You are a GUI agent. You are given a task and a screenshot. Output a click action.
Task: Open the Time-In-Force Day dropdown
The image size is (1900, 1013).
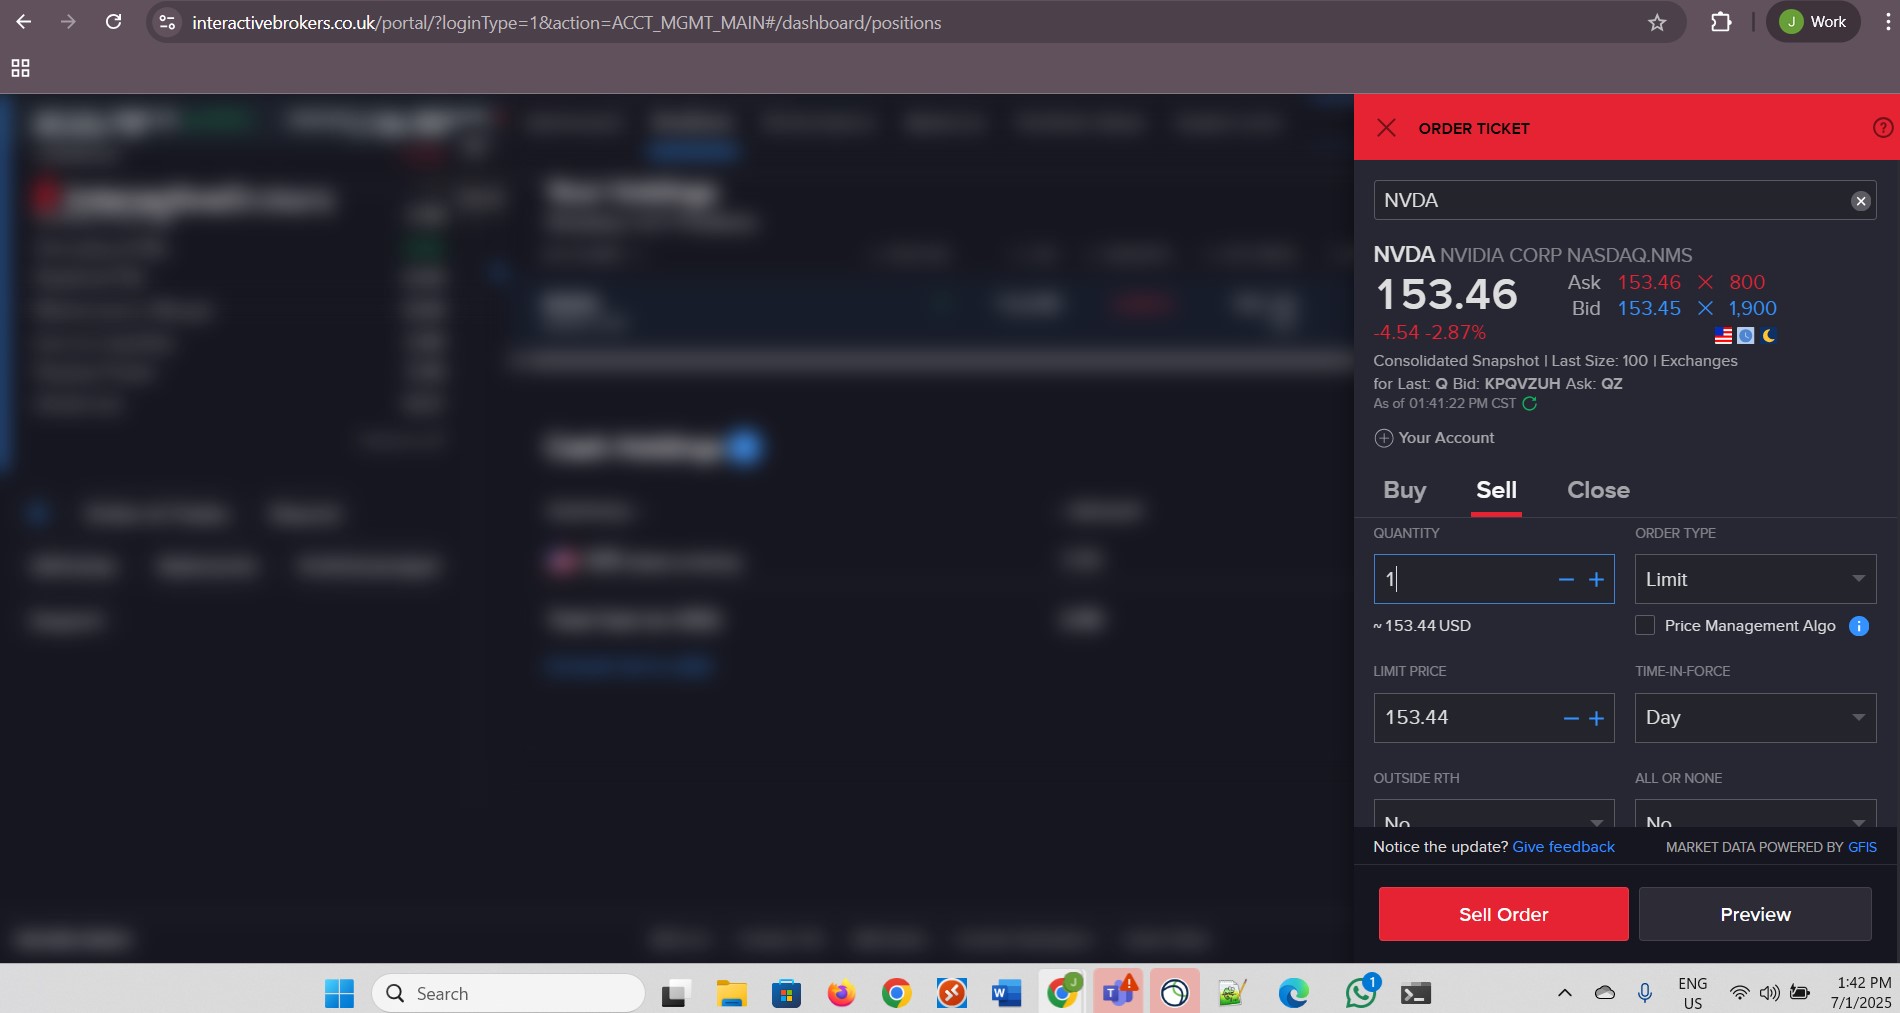tap(1755, 718)
